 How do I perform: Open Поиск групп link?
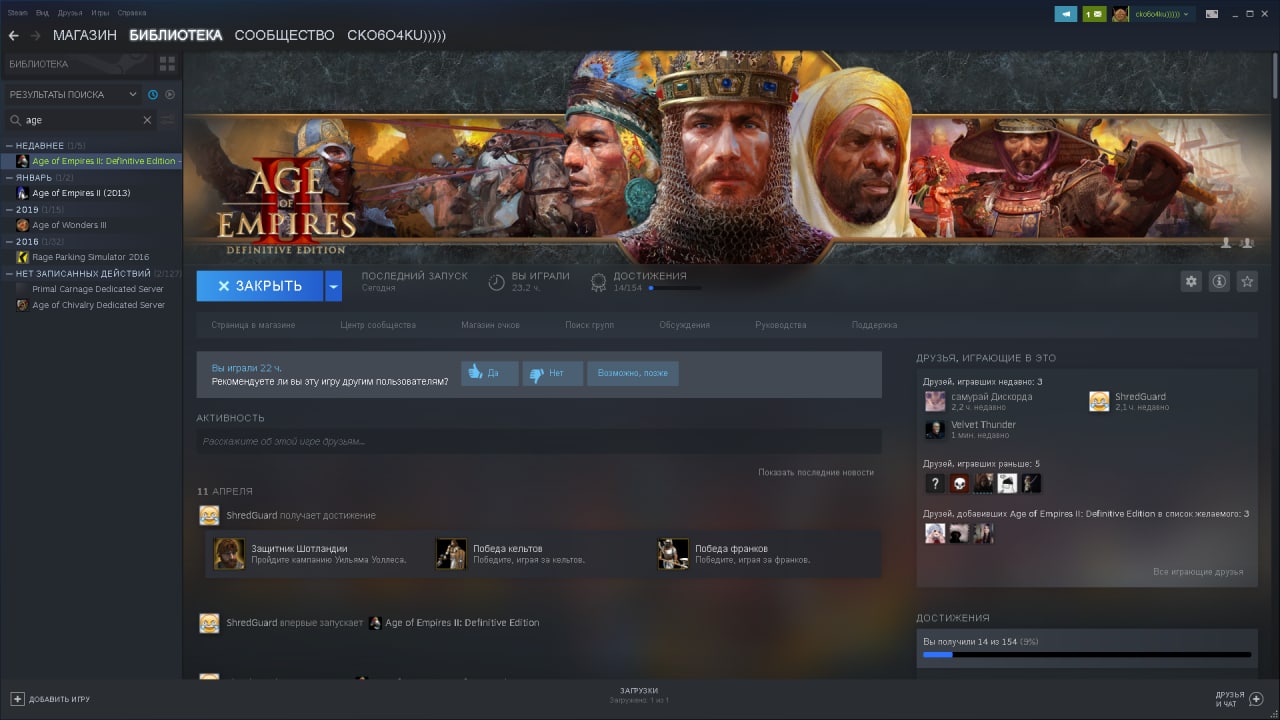tap(589, 325)
